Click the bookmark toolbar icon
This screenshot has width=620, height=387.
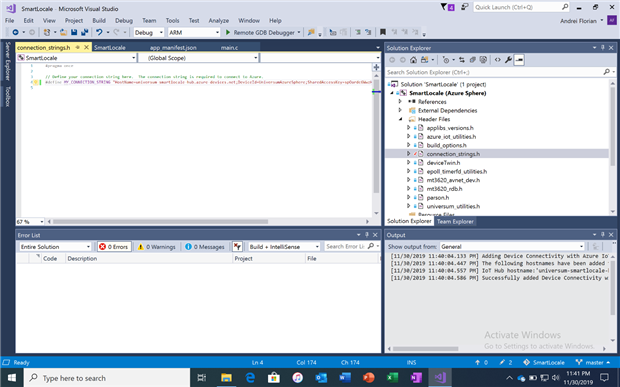[382, 32]
